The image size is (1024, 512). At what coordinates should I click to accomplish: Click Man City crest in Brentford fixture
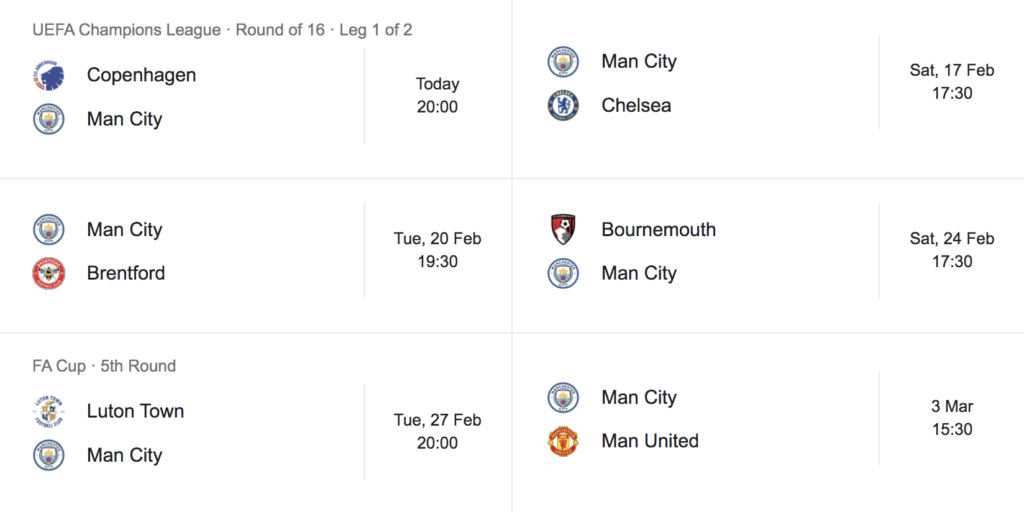[x=48, y=229]
